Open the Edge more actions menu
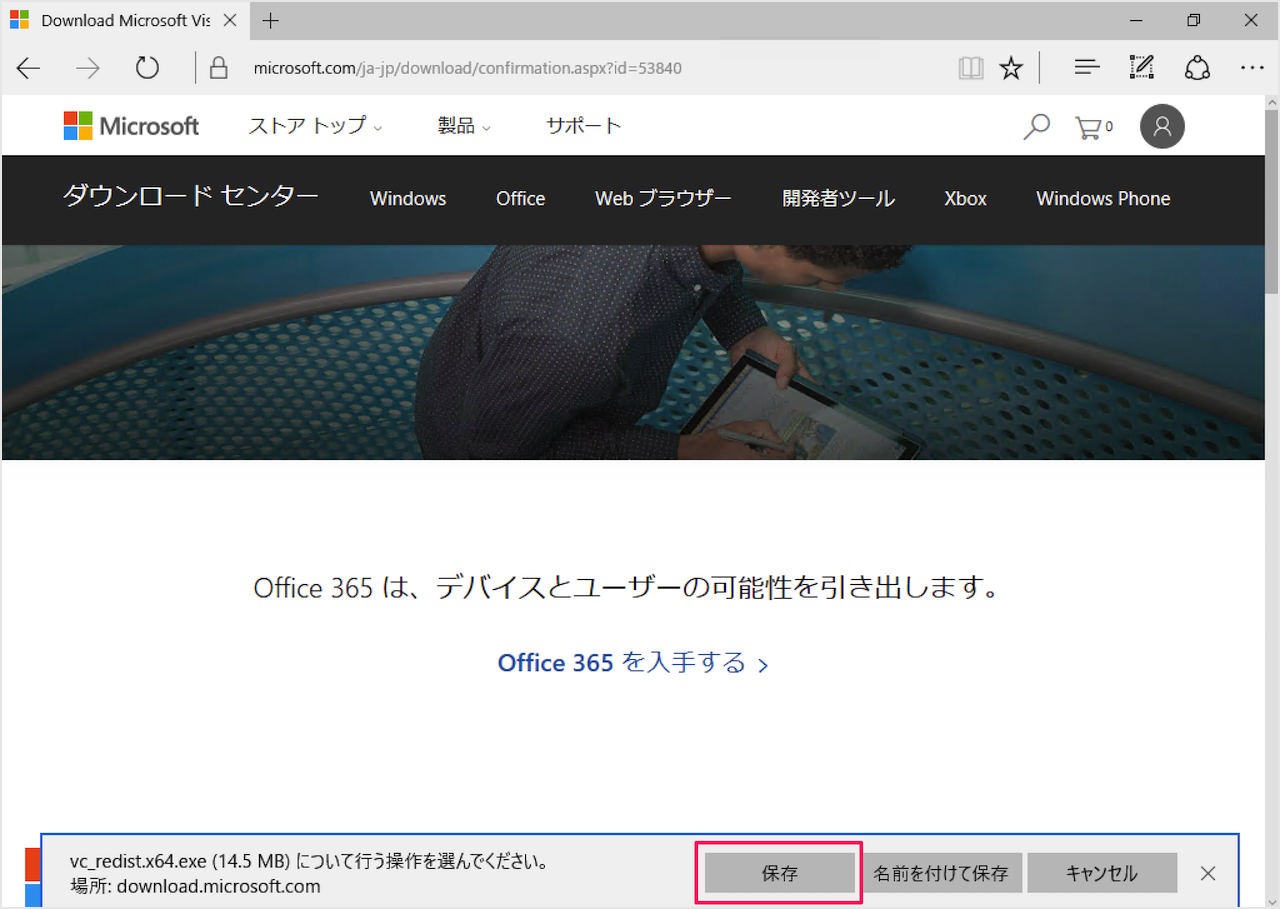This screenshot has width=1280, height=909. click(1252, 68)
